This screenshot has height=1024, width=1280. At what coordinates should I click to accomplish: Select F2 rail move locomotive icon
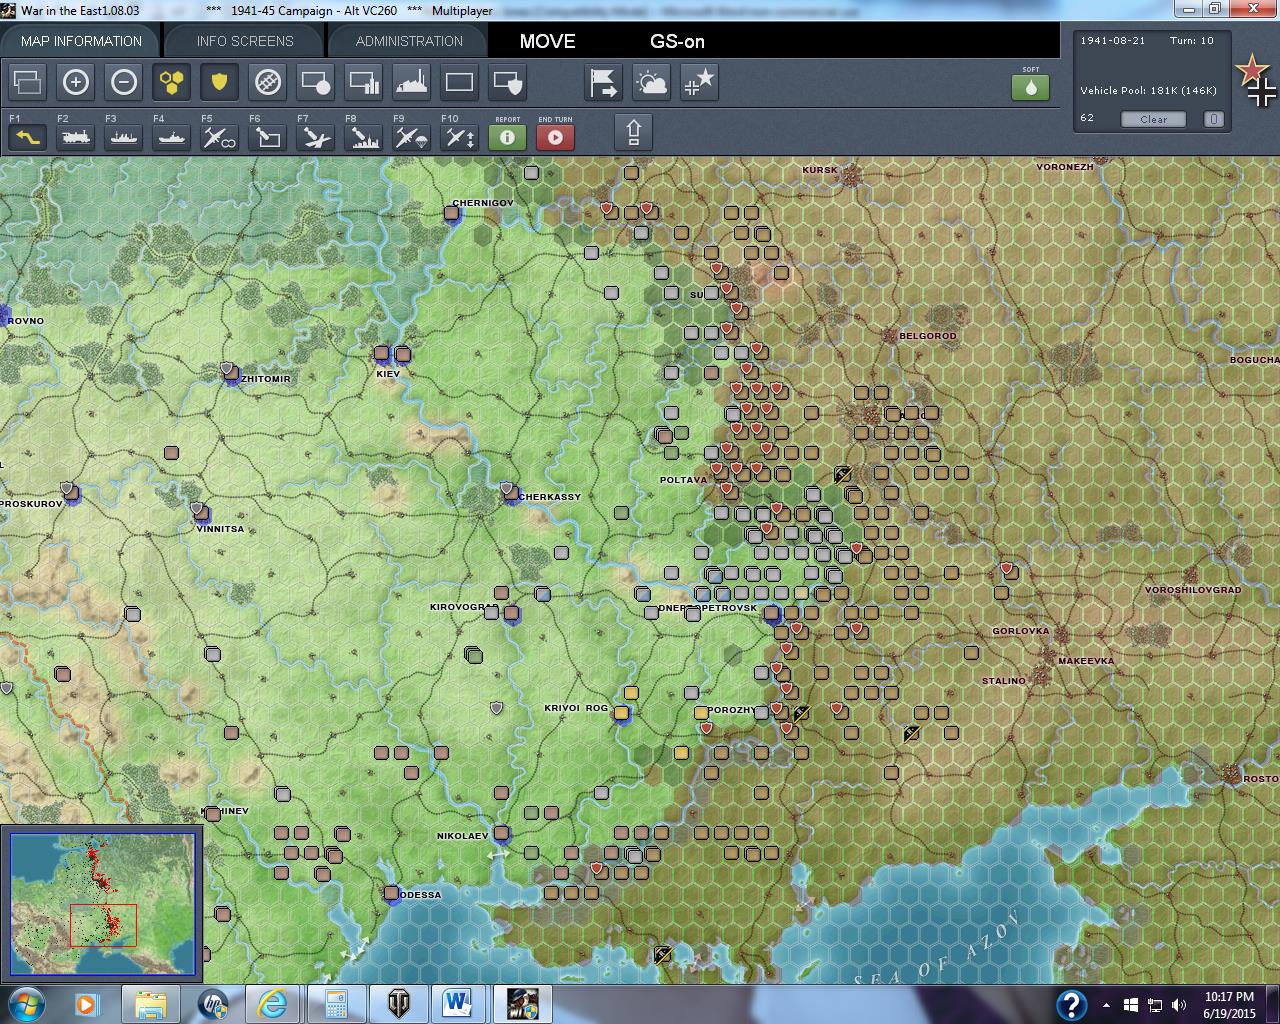(x=76, y=137)
